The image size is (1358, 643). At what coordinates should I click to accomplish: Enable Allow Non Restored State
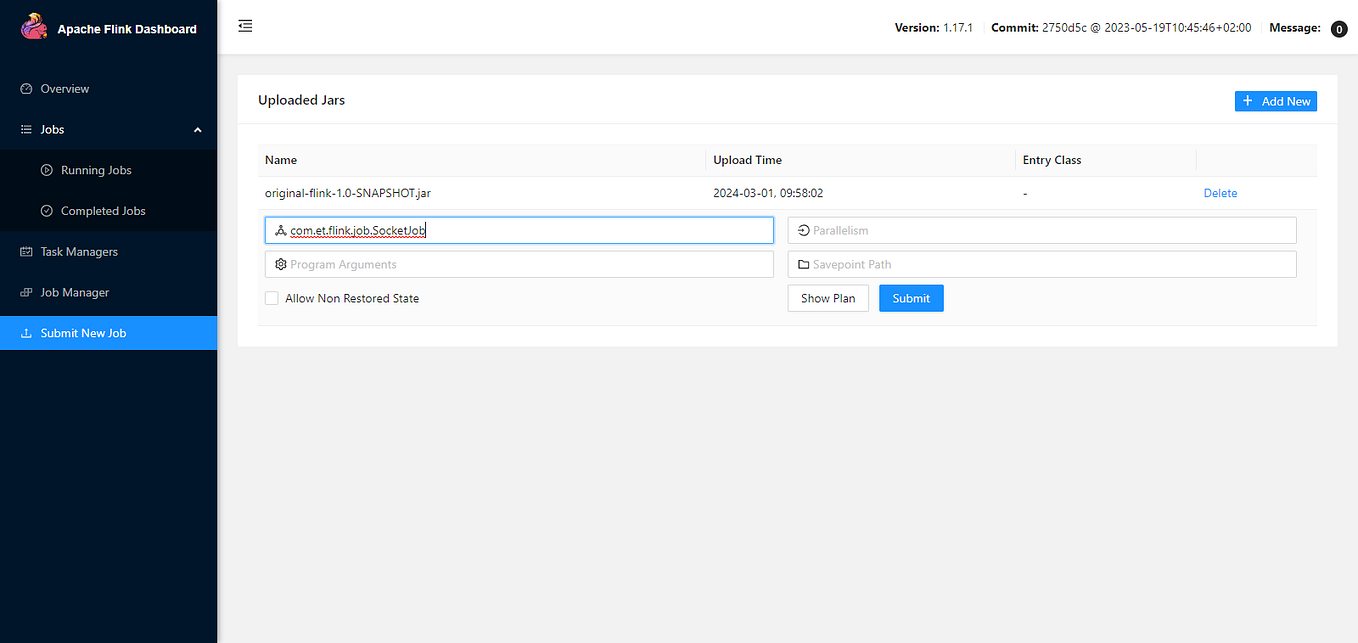point(271,298)
